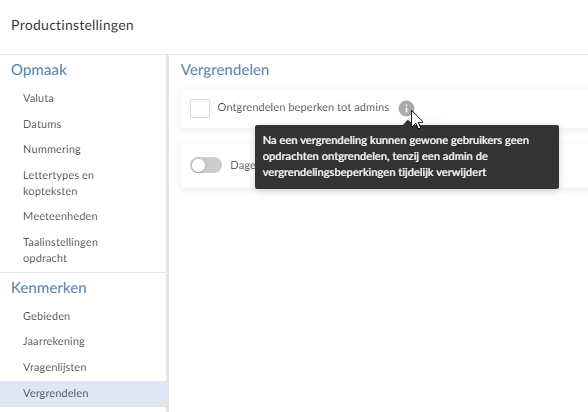Go to Jaarrekening settings
This screenshot has height=412, width=588.
click(x=54, y=342)
